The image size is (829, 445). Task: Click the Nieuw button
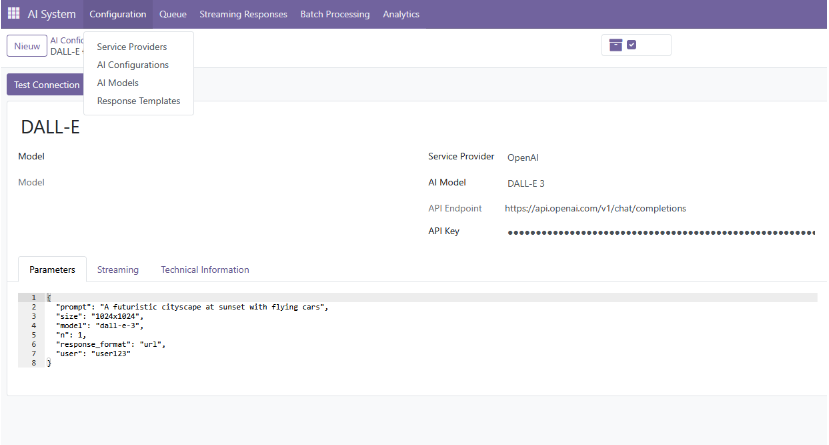point(27,46)
